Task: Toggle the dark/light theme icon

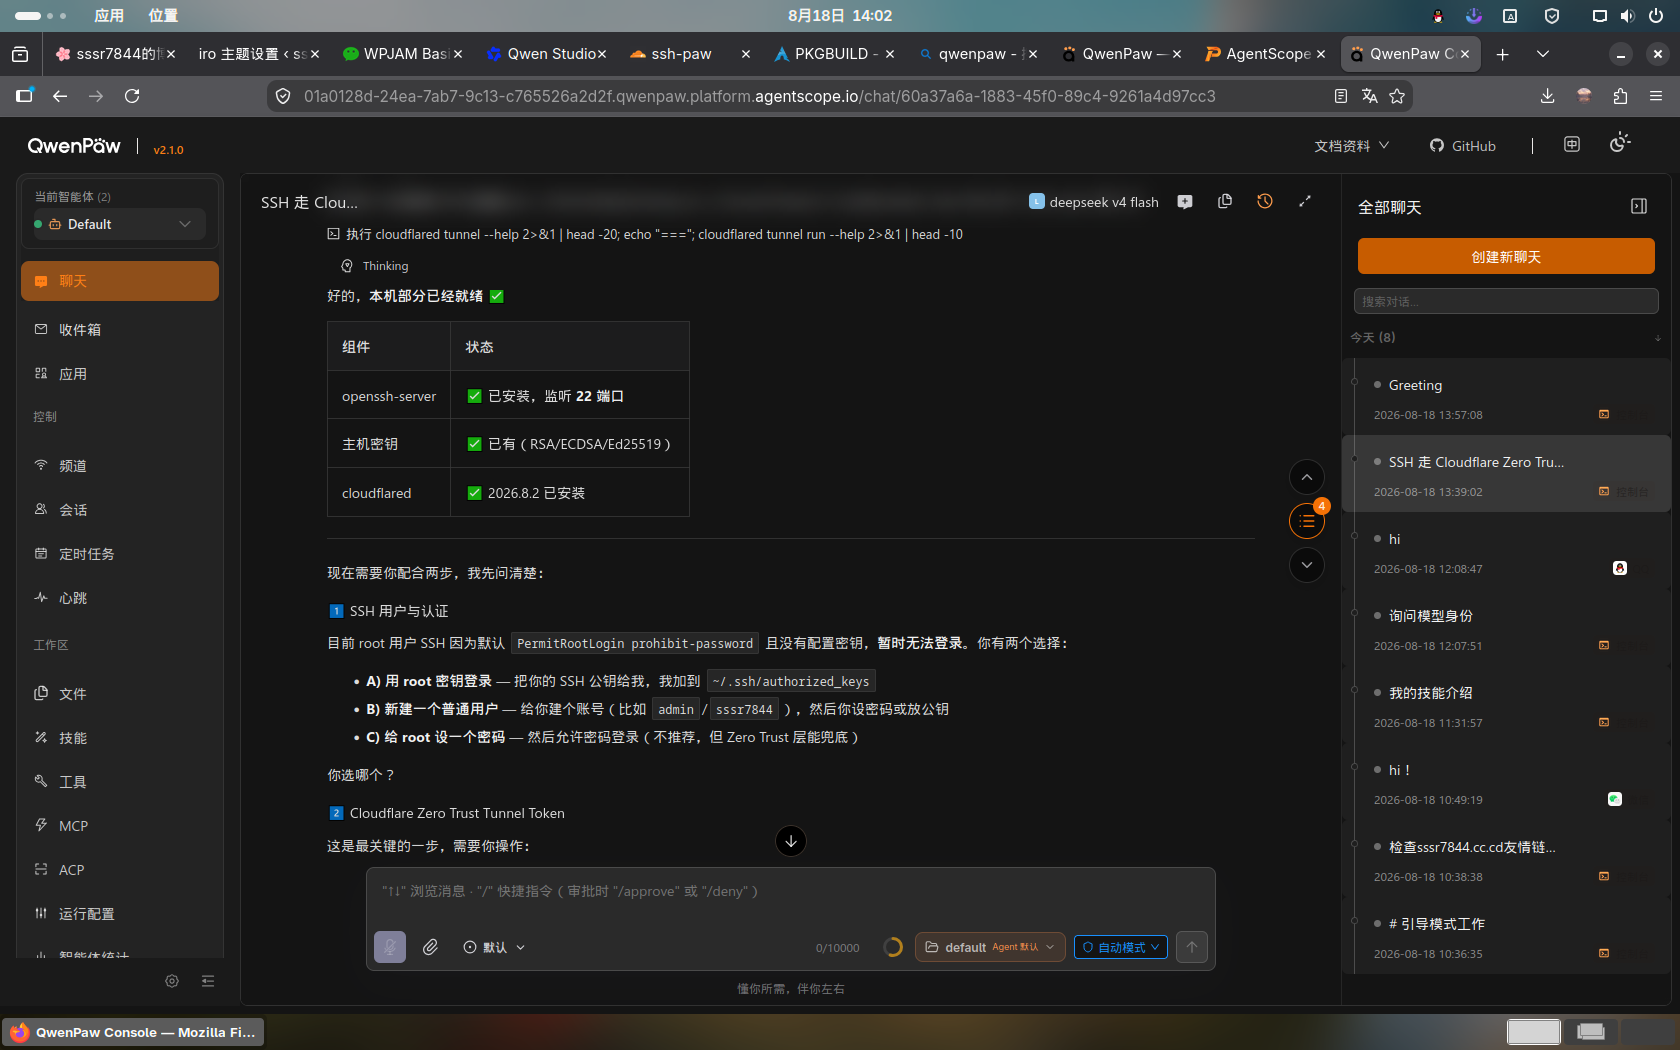Action: (x=1620, y=144)
